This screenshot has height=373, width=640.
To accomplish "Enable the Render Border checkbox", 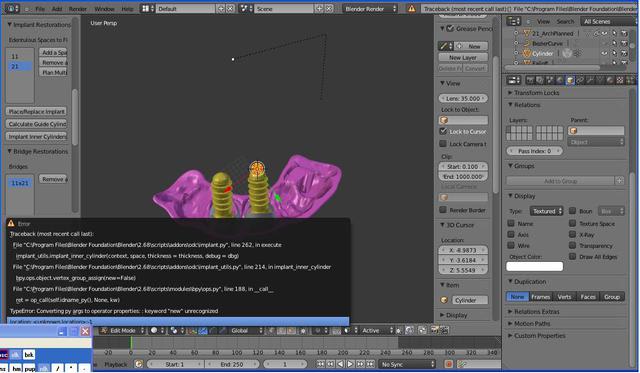I will 443,210.
